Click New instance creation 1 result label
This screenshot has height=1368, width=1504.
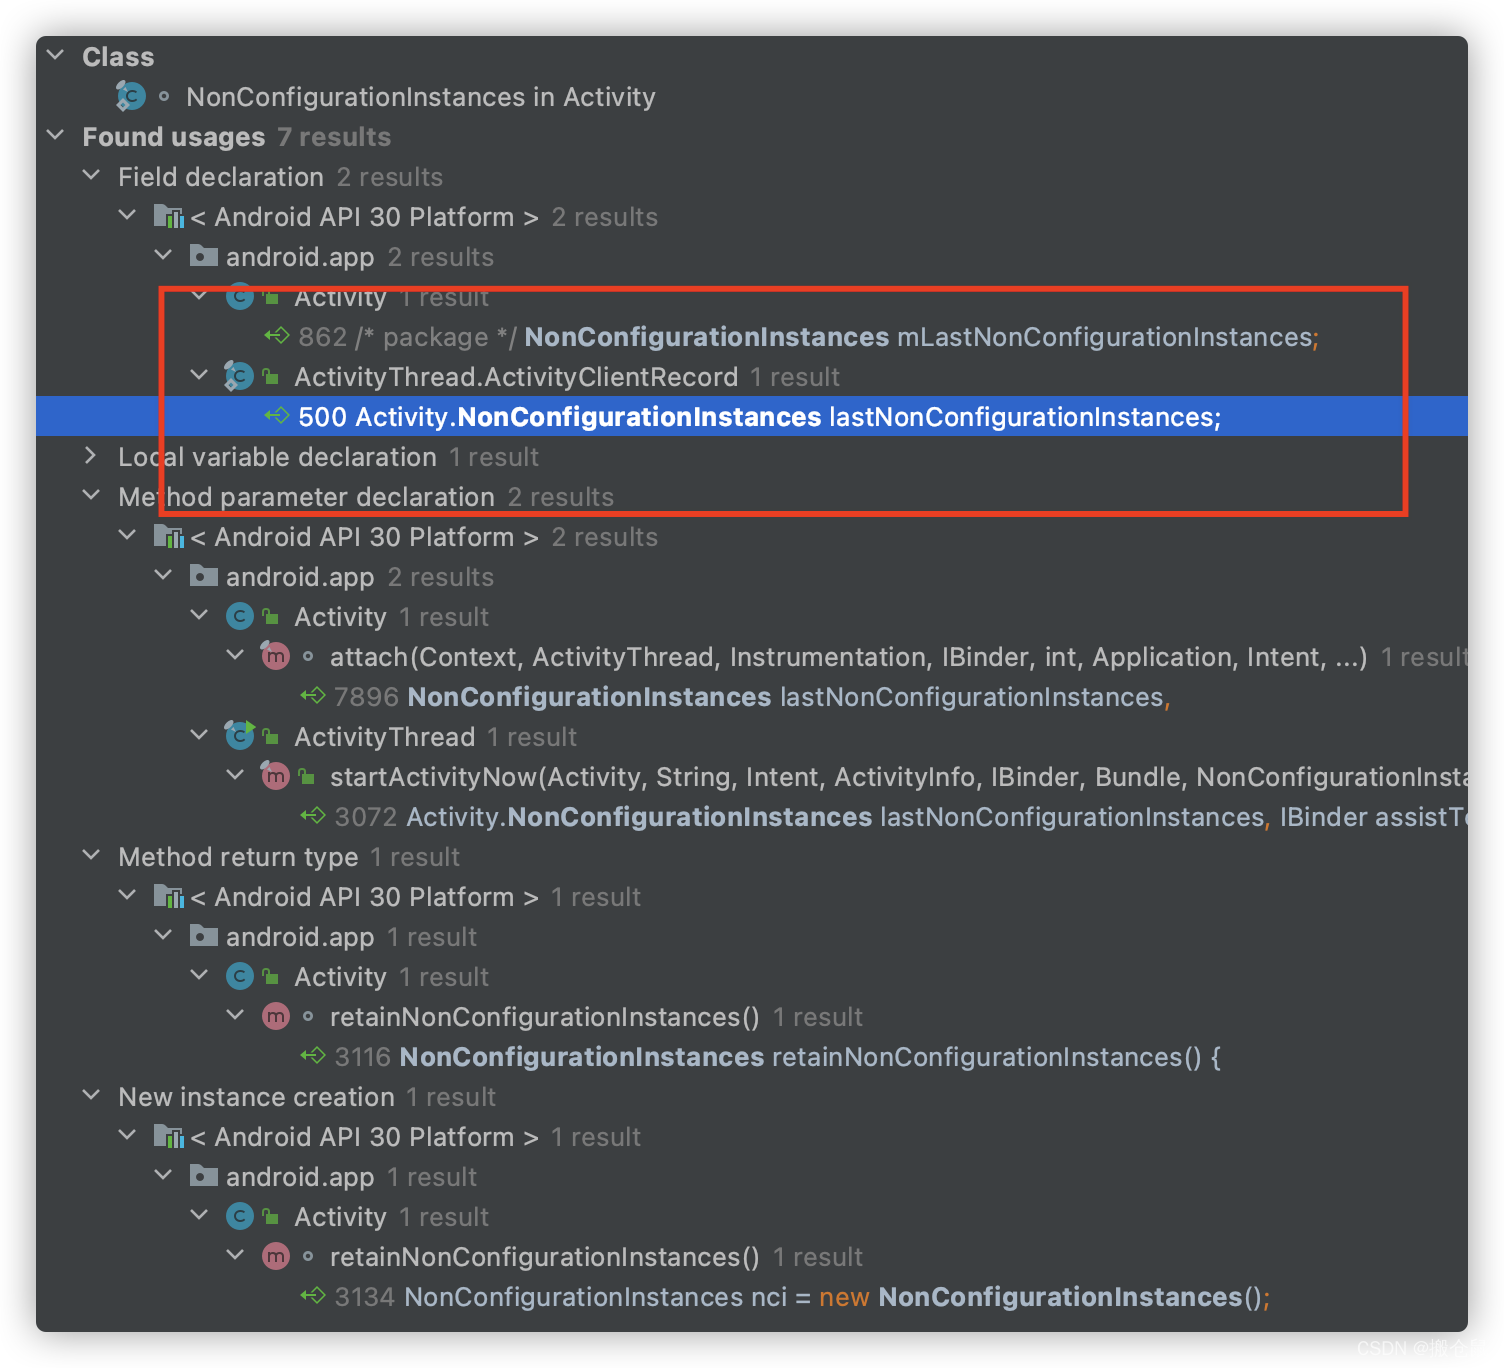pyautogui.click(x=307, y=1097)
